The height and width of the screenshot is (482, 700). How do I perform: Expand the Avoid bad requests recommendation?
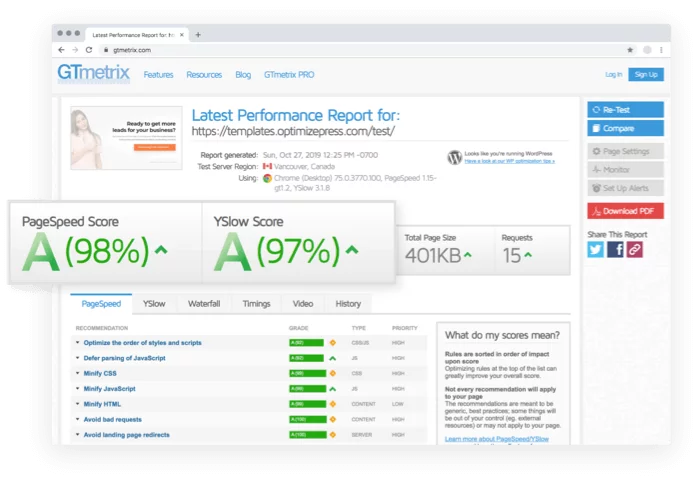click(x=77, y=420)
